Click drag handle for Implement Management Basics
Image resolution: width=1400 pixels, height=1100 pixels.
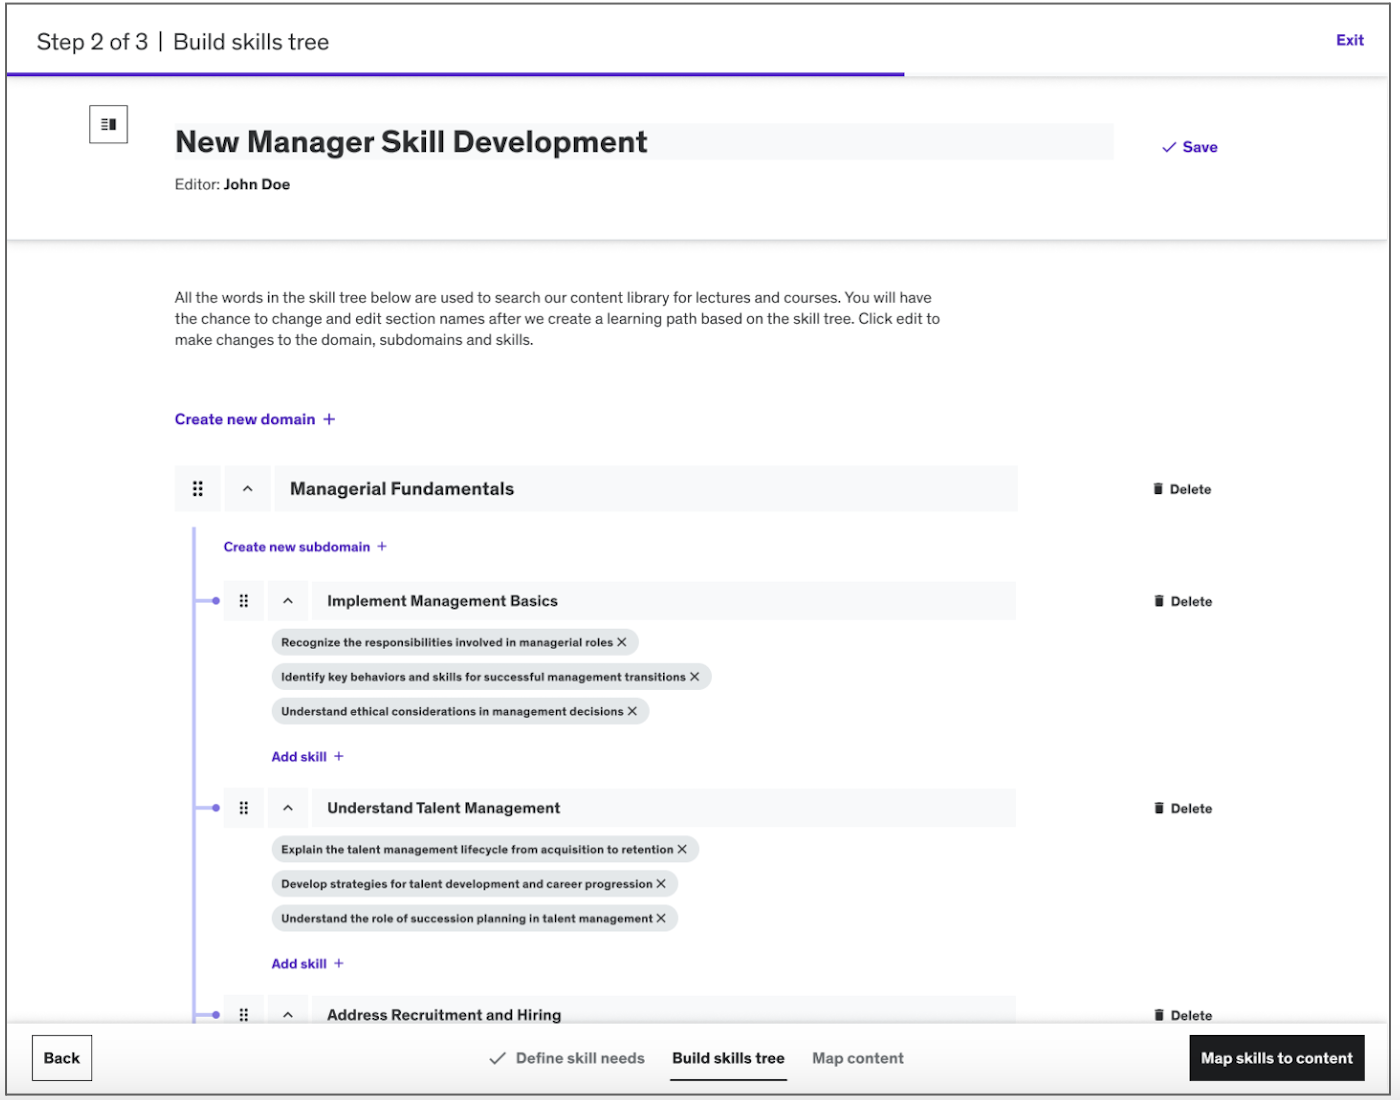pyautogui.click(x=244, y=601)
